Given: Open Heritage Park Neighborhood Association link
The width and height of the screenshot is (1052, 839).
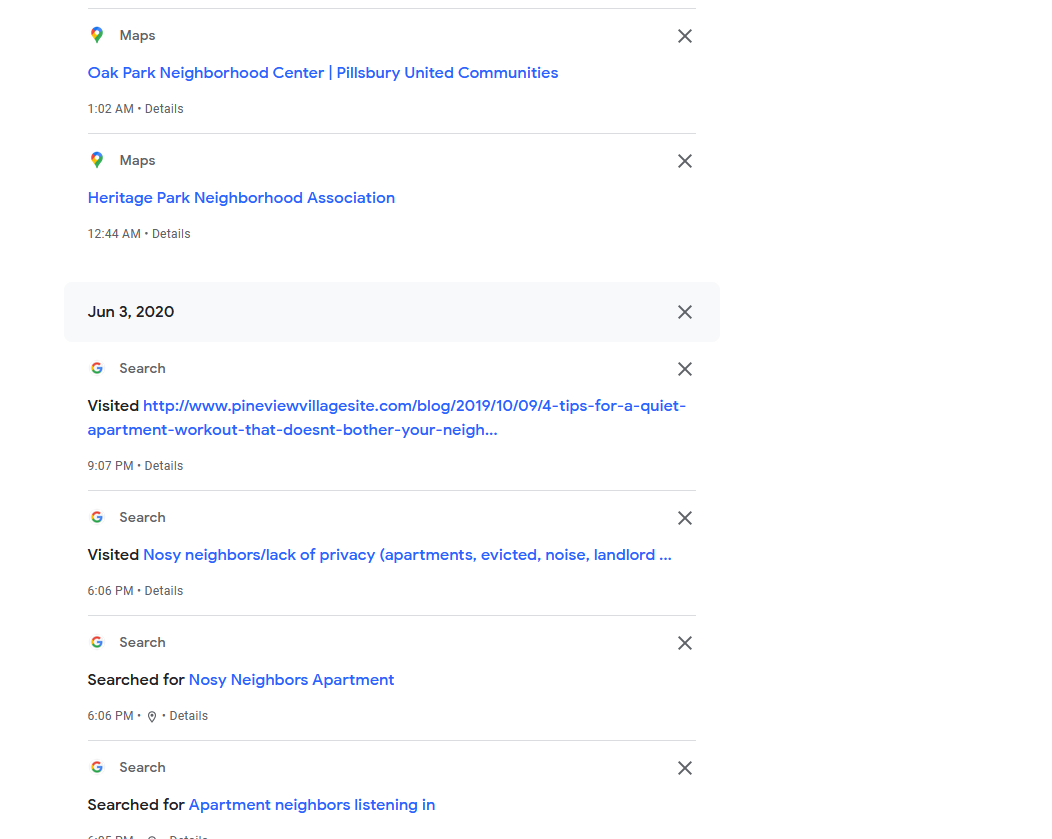Looking at the screenshot, I should 241,198.
